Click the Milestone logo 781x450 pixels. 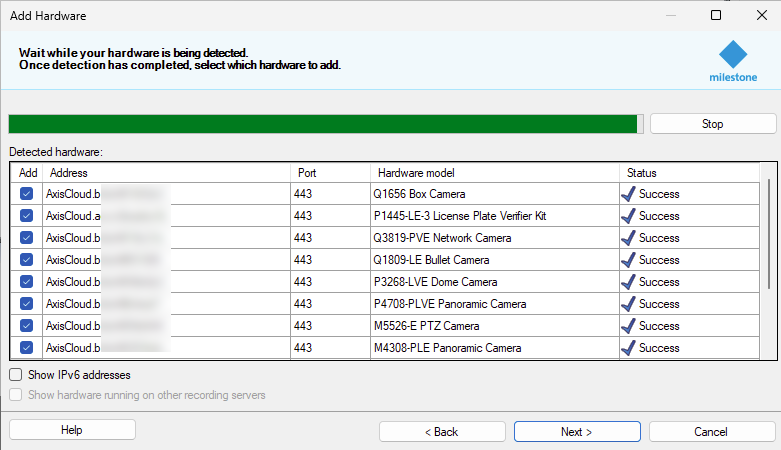pyautogui.click(x=733, y=62)
